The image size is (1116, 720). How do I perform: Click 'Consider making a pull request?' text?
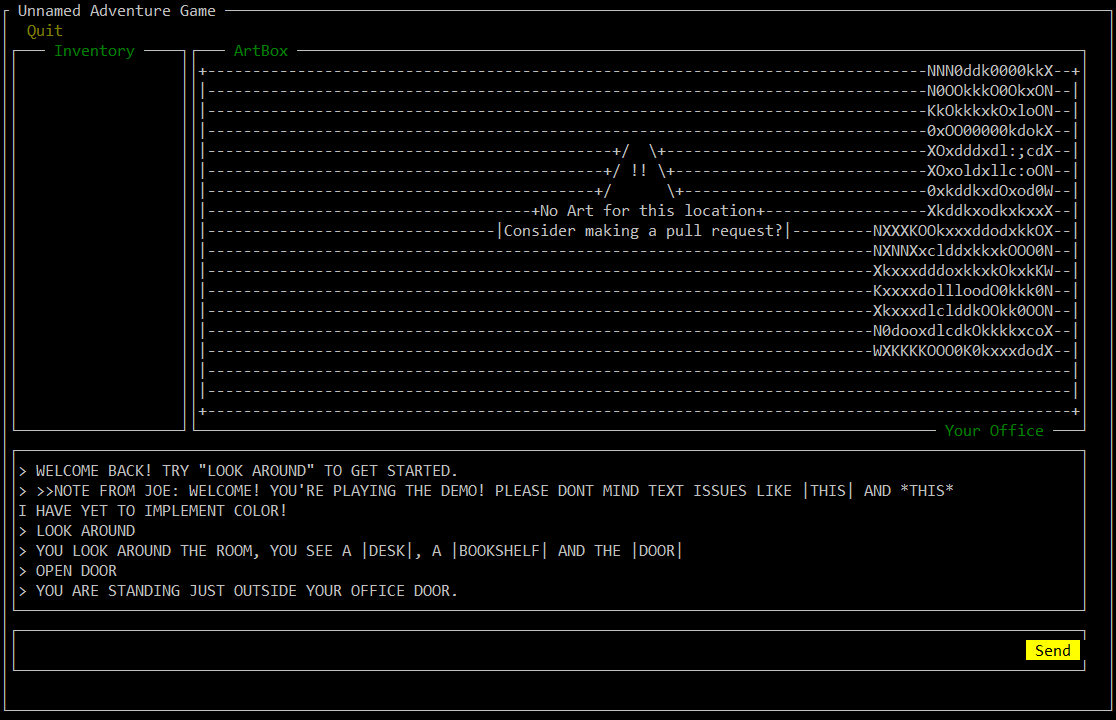[643, 231]
